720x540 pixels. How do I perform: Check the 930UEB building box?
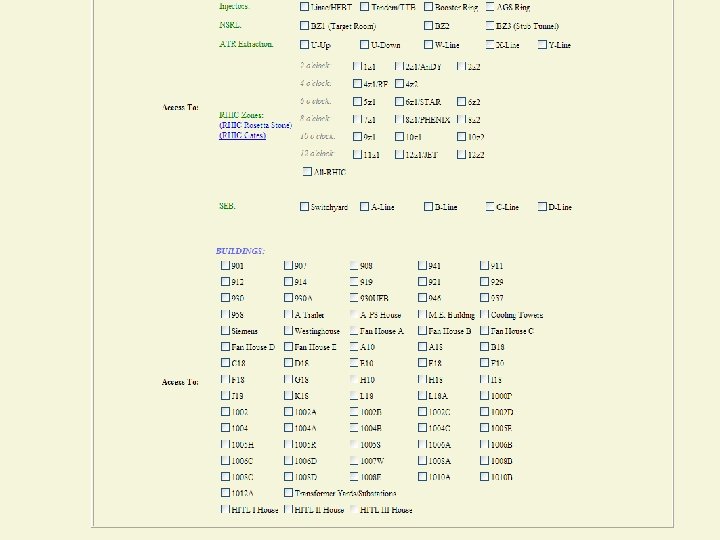point(354,297)
